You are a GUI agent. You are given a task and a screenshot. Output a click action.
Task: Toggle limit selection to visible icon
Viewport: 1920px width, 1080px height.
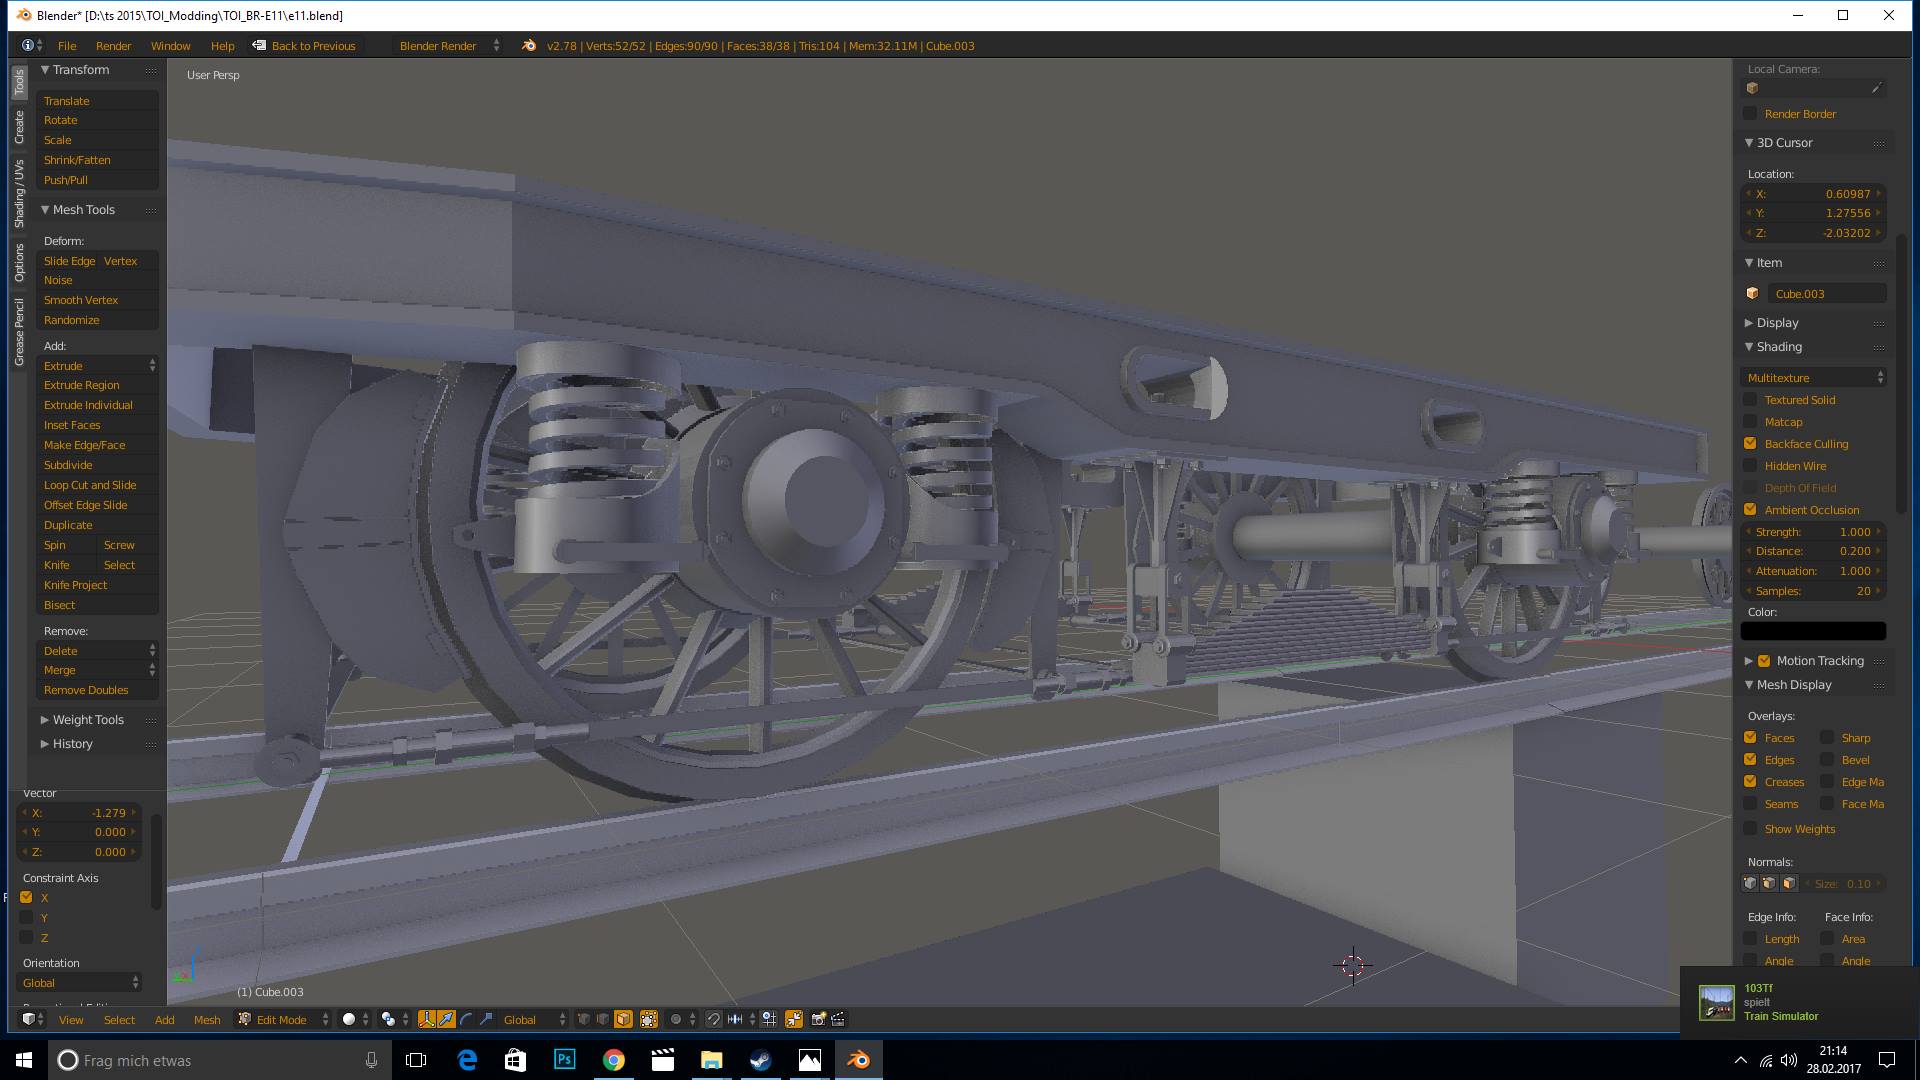coord(649,1019)
